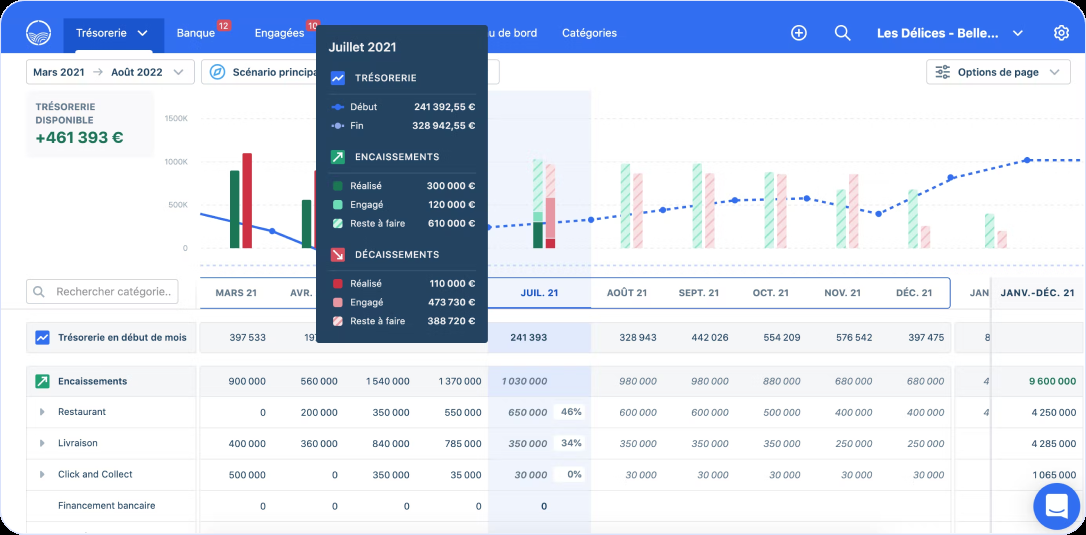
Task: Open the date range Mars 2021 – Août 2022 selector
Action: (x=110, y=72)
